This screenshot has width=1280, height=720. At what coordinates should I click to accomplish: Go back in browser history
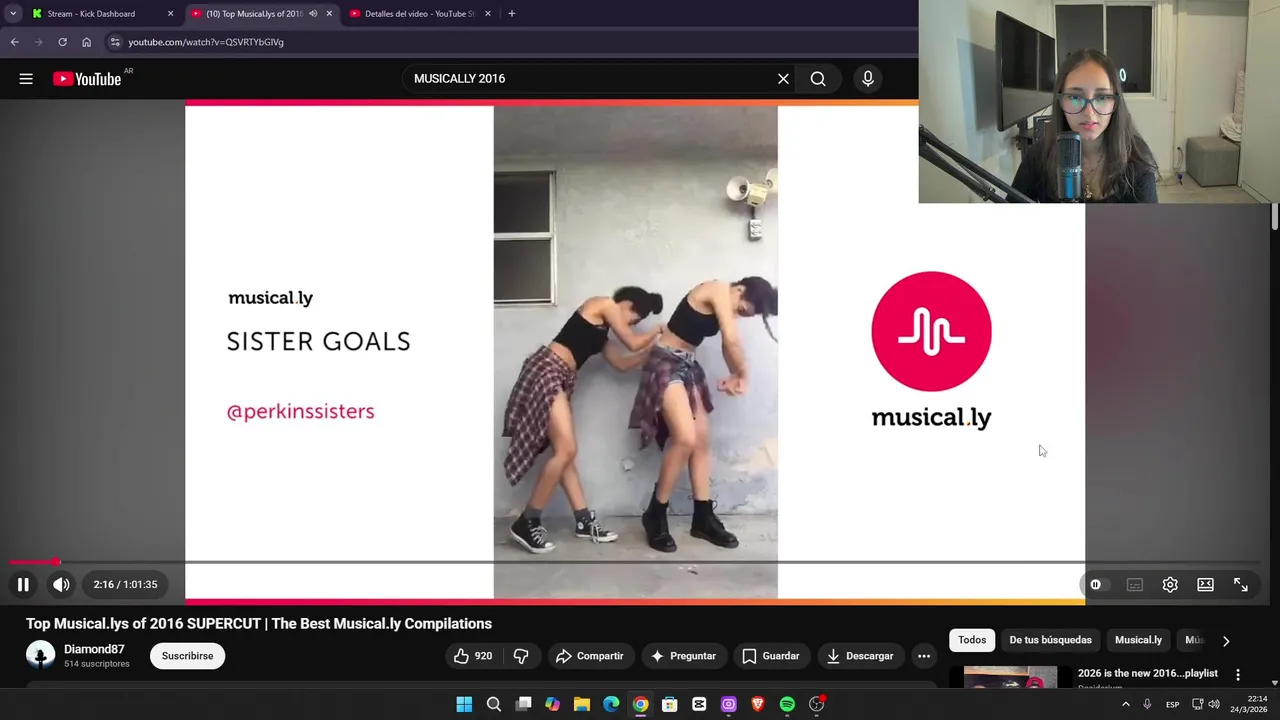15,42
